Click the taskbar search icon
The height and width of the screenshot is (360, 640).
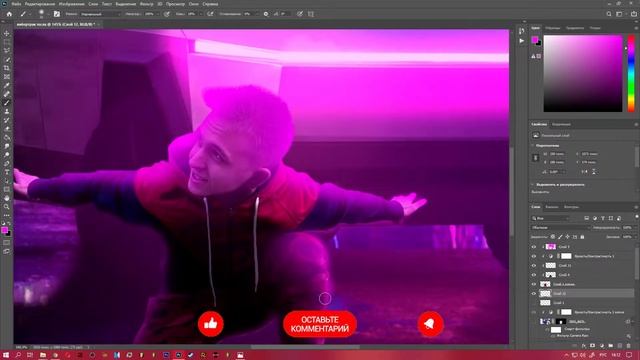(x=18, y=355)
